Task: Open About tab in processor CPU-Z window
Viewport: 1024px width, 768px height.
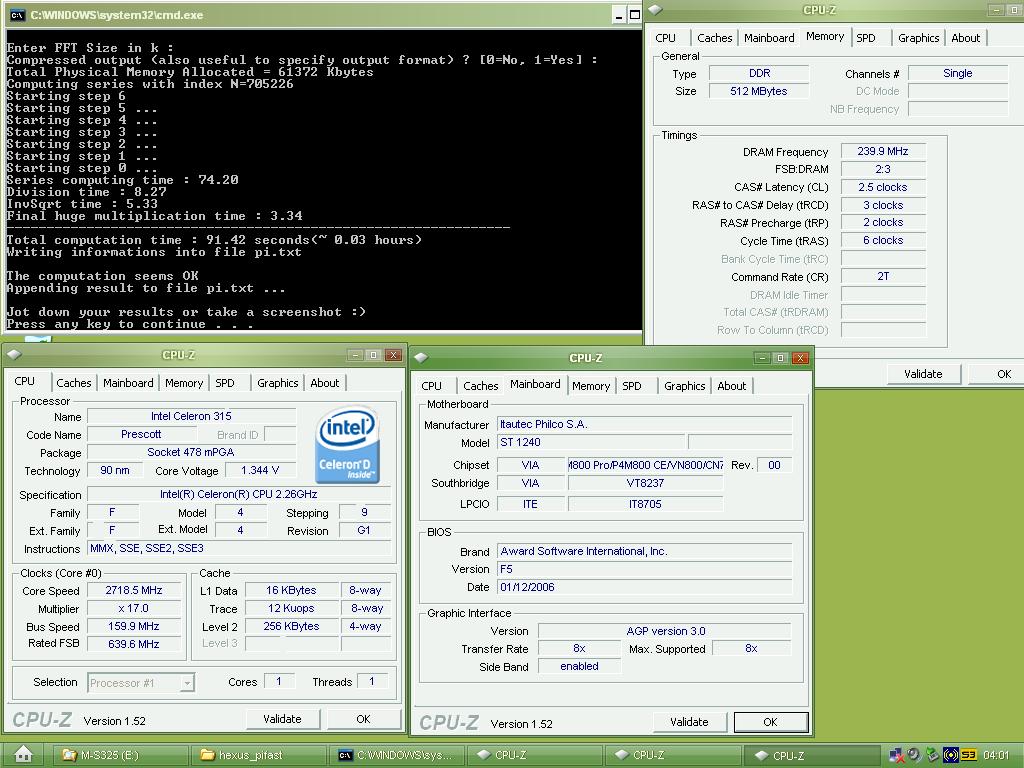Action: pos(325,383)
